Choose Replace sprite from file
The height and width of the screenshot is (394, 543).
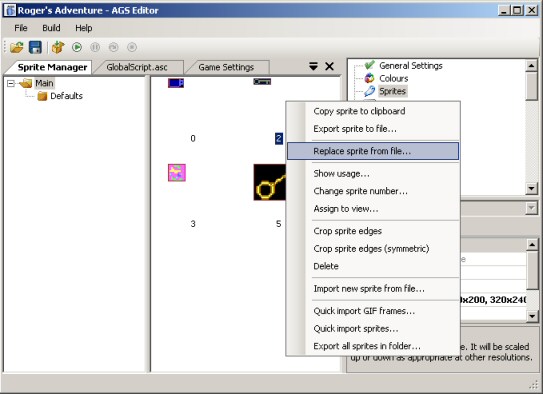click(x=373, y=151)
